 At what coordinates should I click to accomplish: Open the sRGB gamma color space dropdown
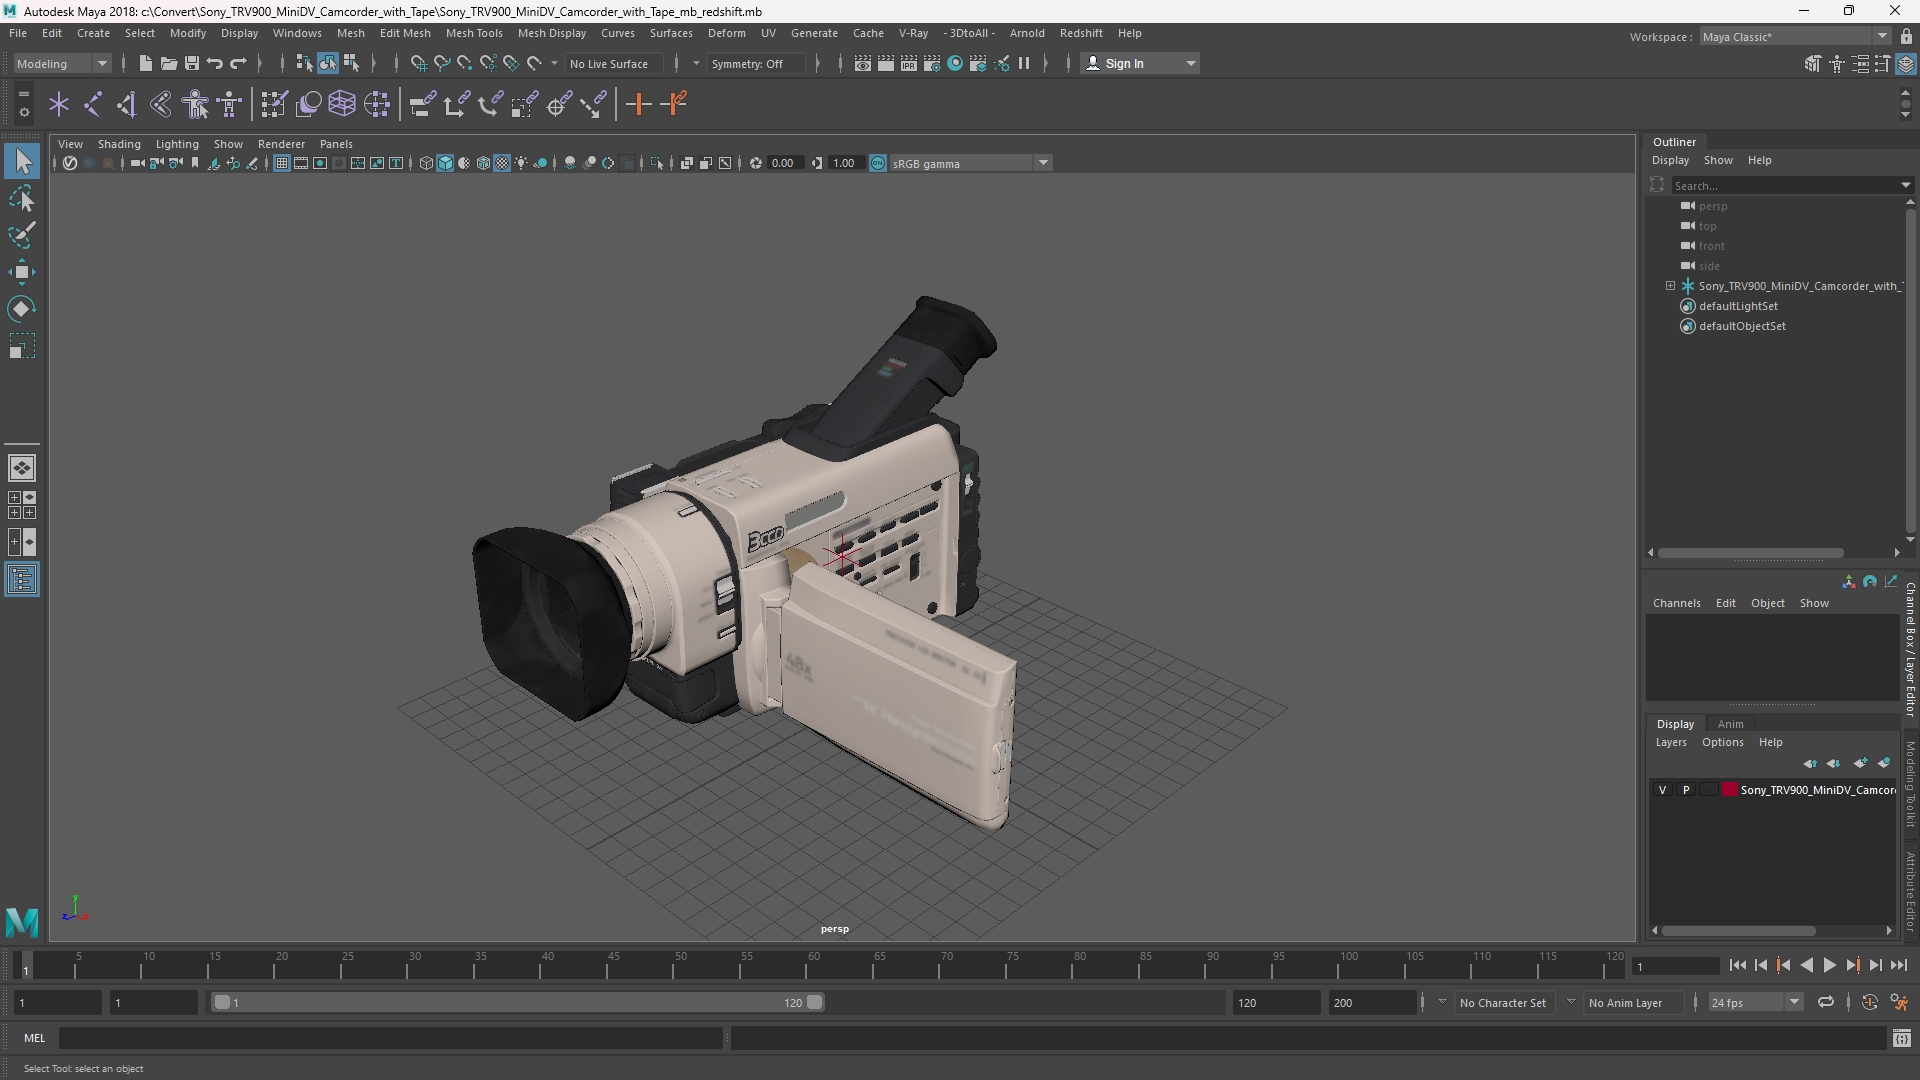pos(970,163)
